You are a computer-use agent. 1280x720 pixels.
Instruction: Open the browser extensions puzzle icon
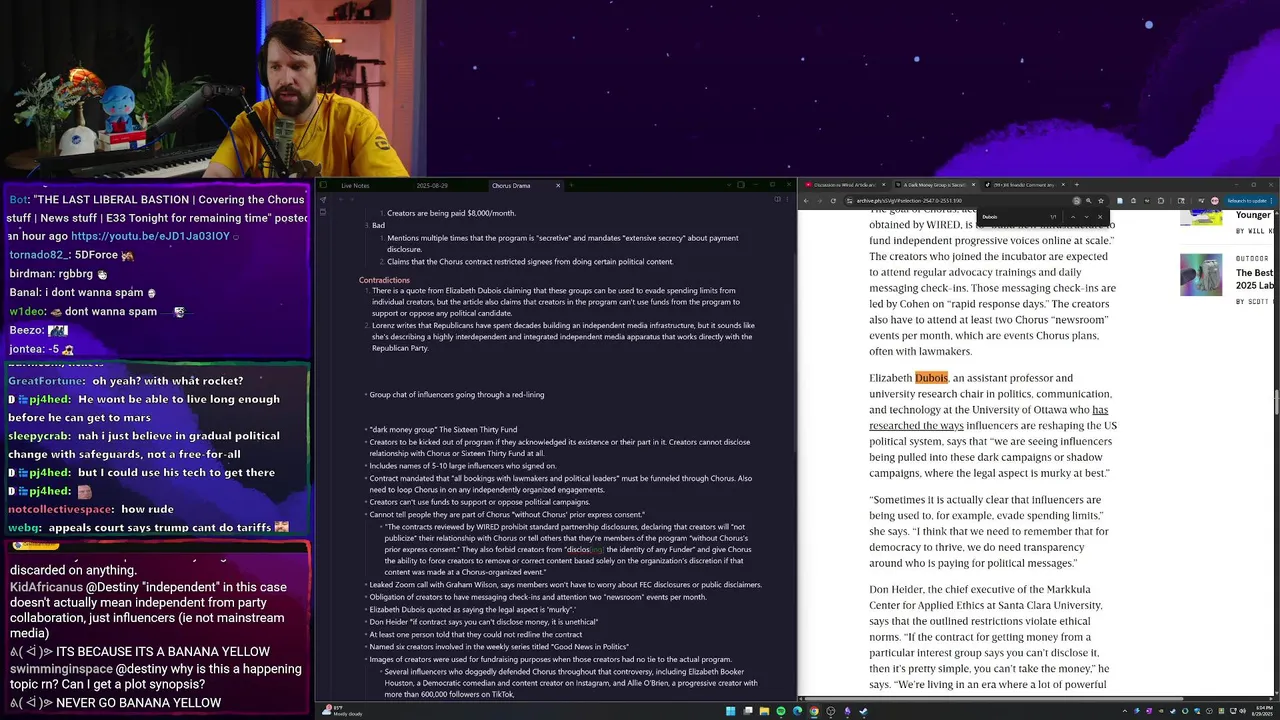pyautogui.click(x=1161, y=201)
